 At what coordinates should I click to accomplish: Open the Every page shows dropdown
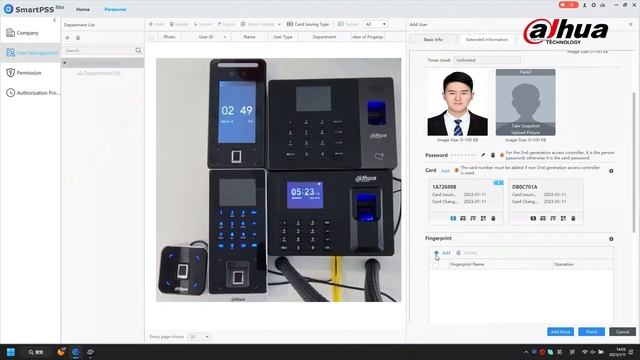[x=199, y=337]
